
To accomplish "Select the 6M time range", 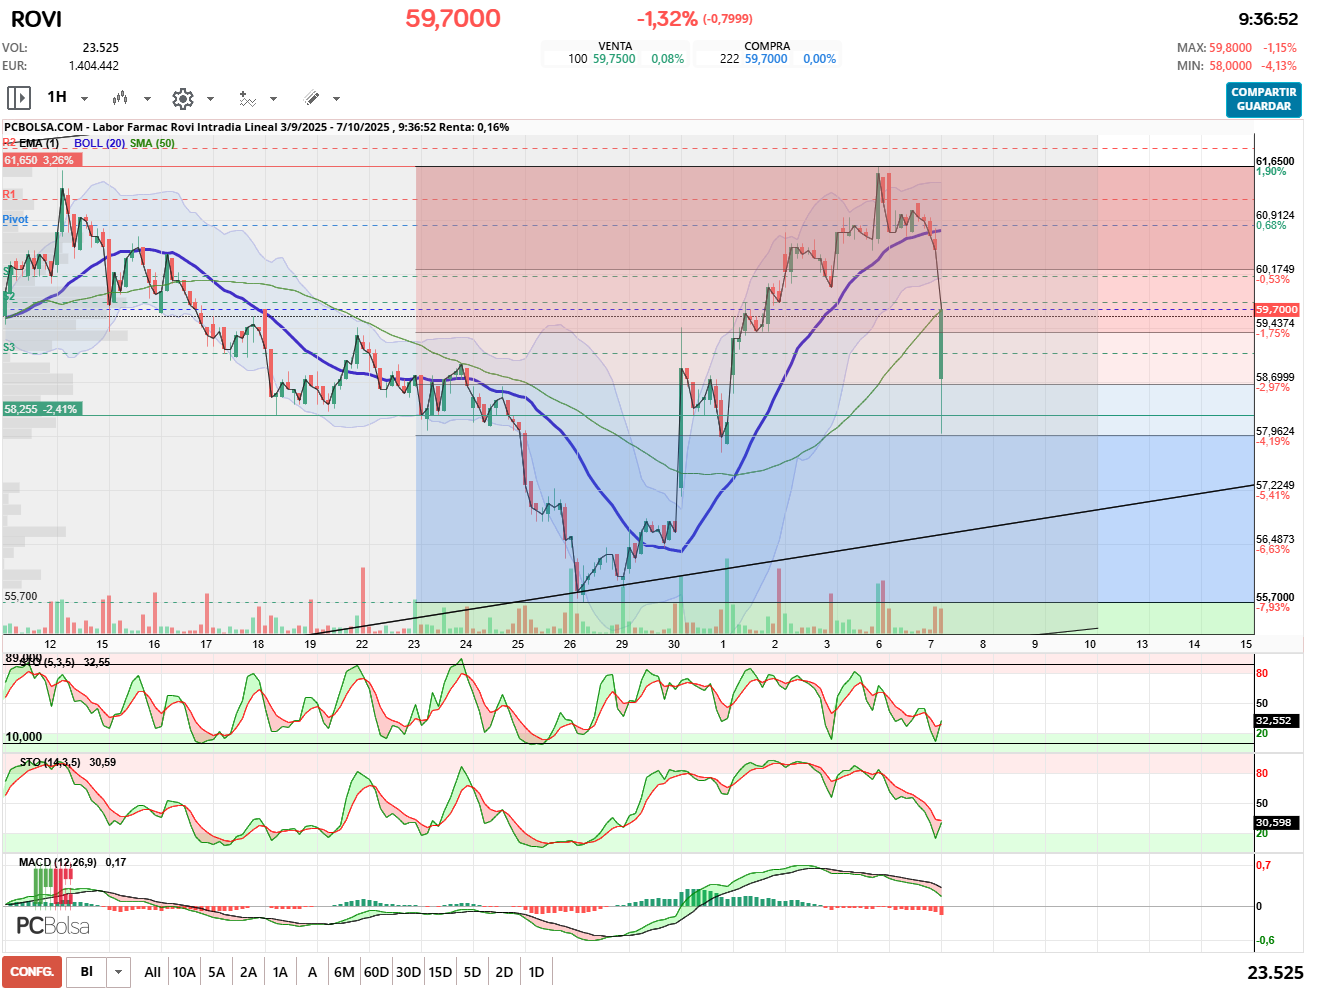I will (x=344, y=972).
